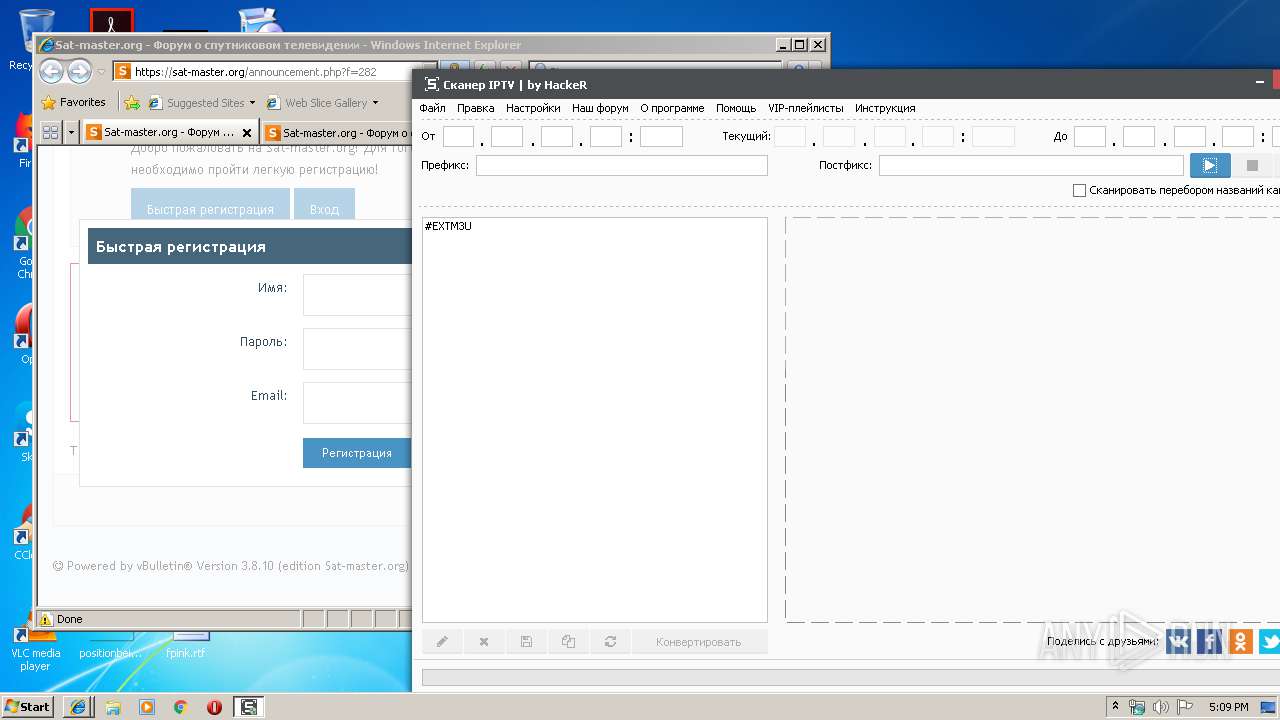Viewport: 1280px width, 720px height.
Task: Click the Internet Explorer address bar URL
Action: pos(255,72)
